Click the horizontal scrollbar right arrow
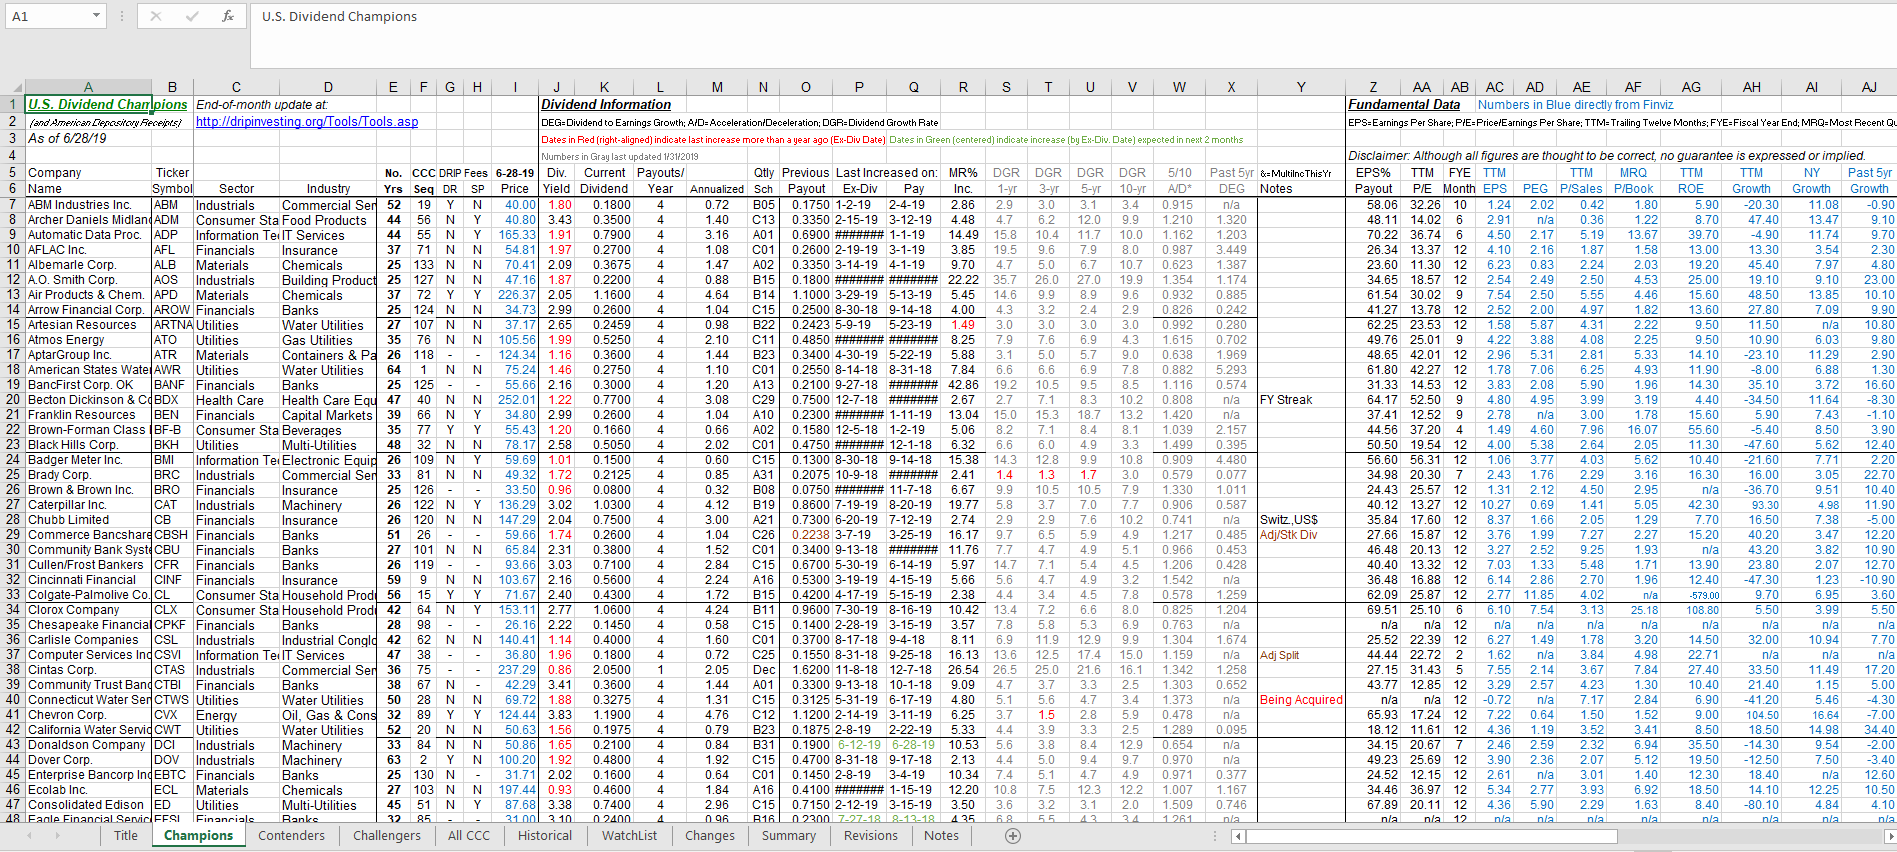The image size is (1897, 852). (1890, 836)
